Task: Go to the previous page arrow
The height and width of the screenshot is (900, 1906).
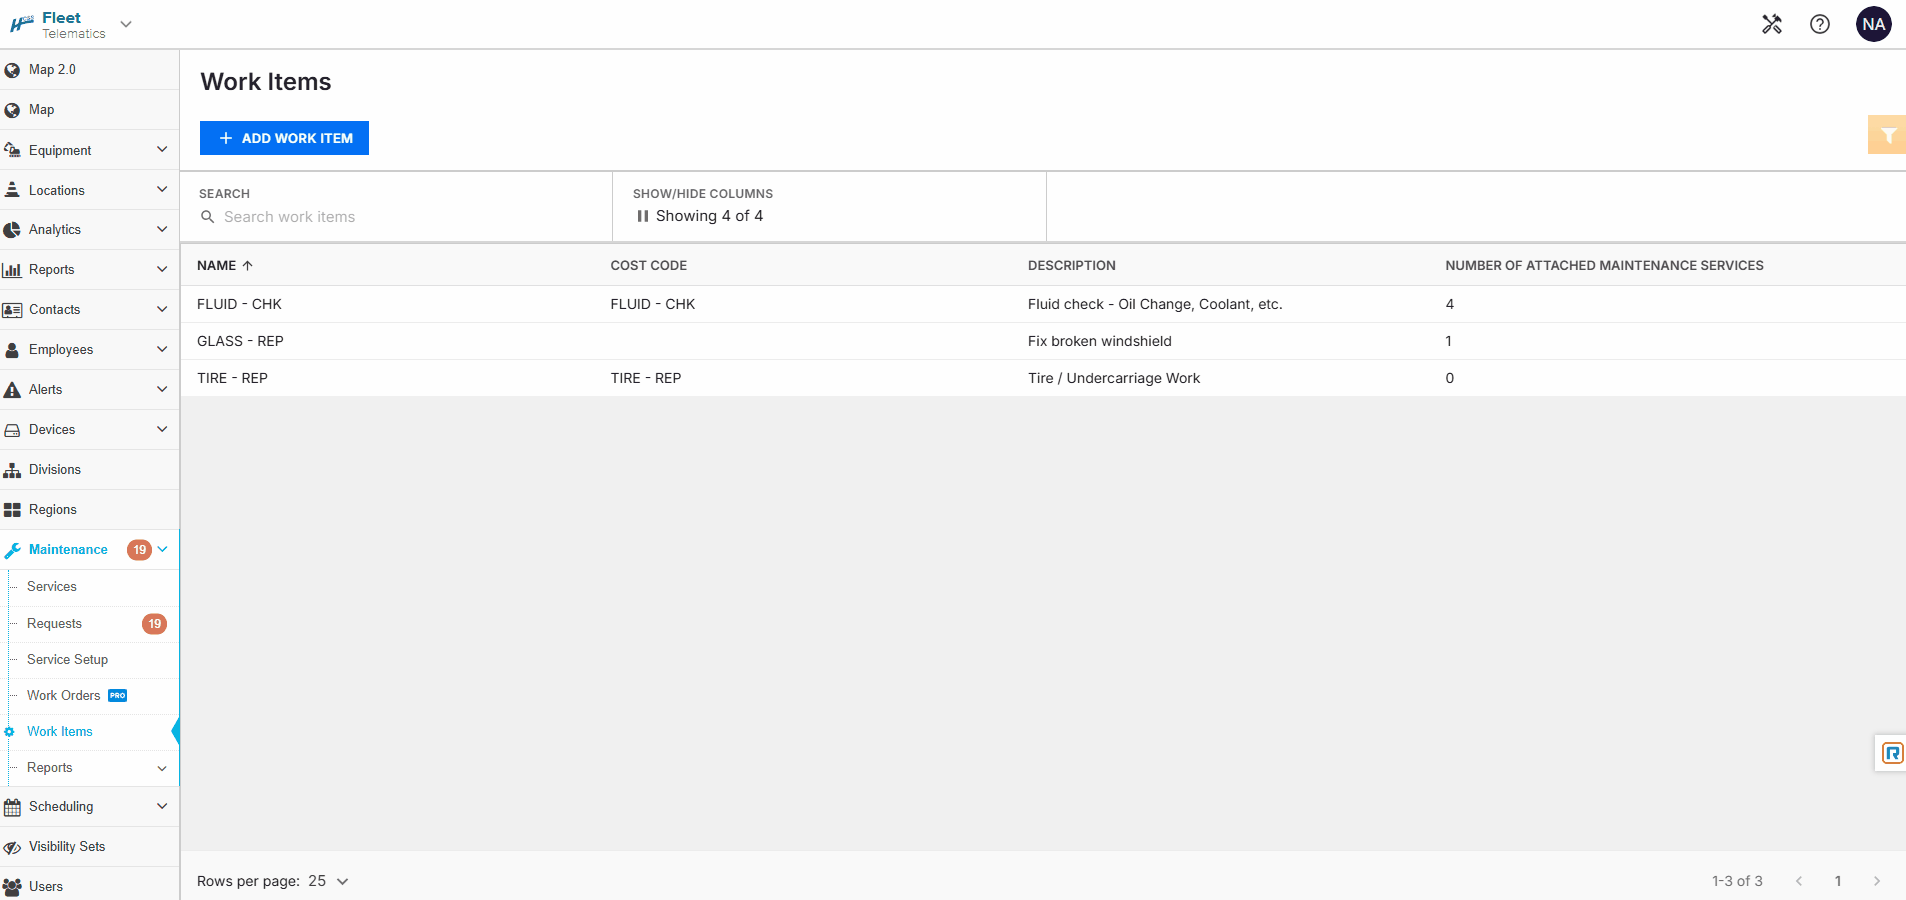Action: click(1799, 881)
